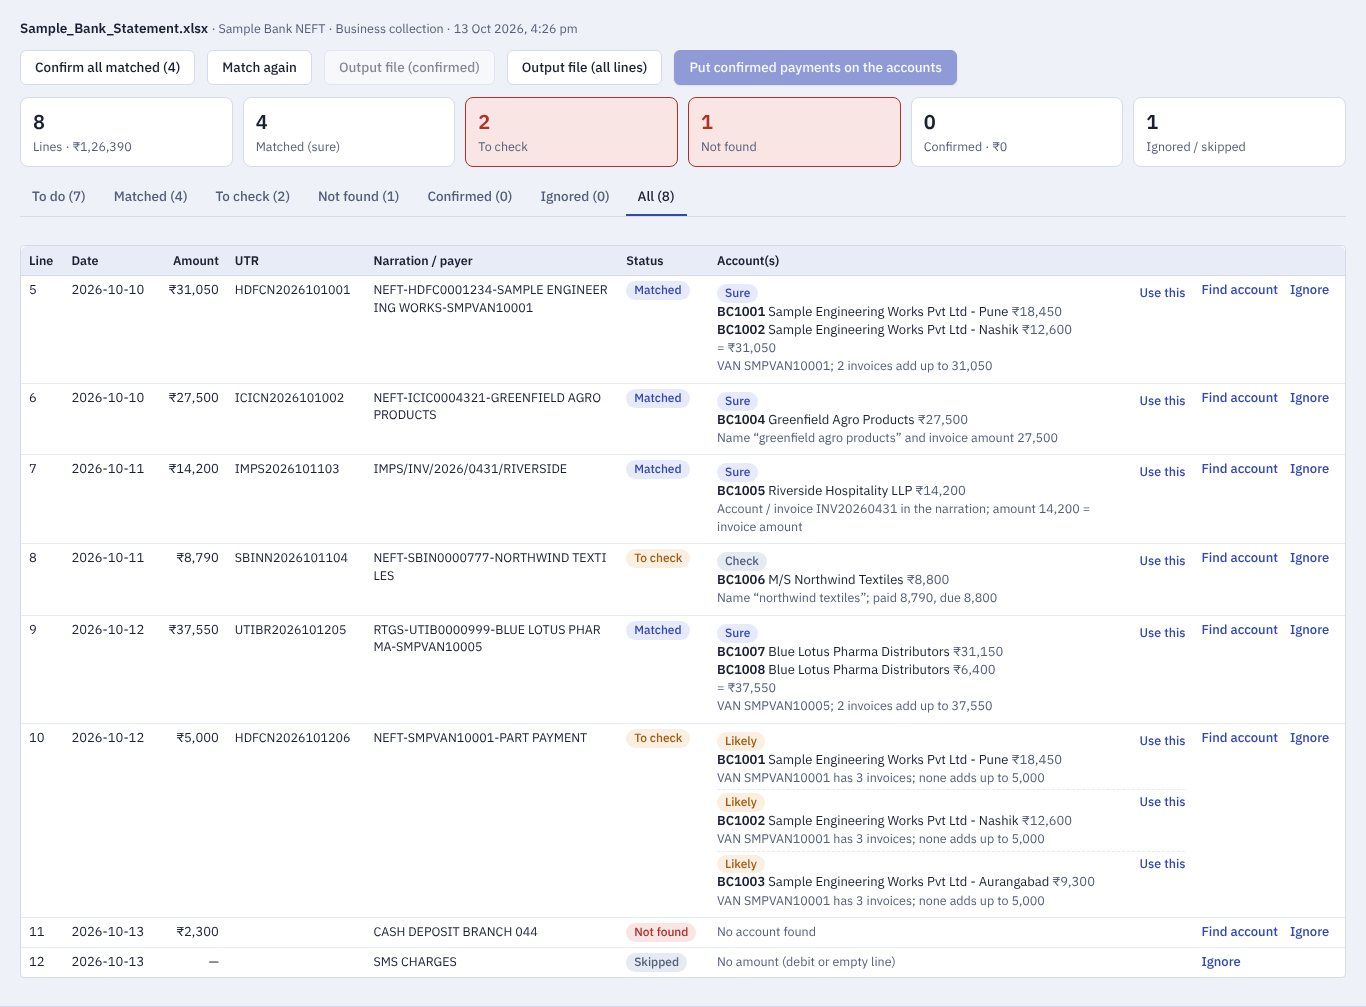
Task: Find account for line 8 Northwind
Action: point(1239,558)
